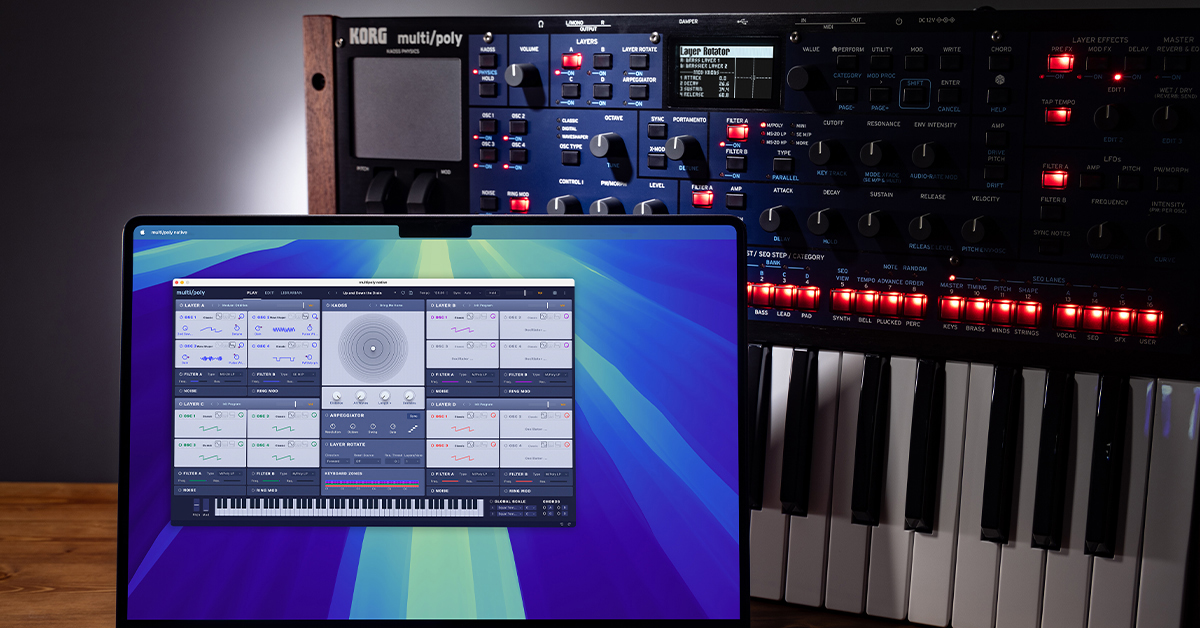Click the Arpeggiator Sync button

tap(412, 414)
